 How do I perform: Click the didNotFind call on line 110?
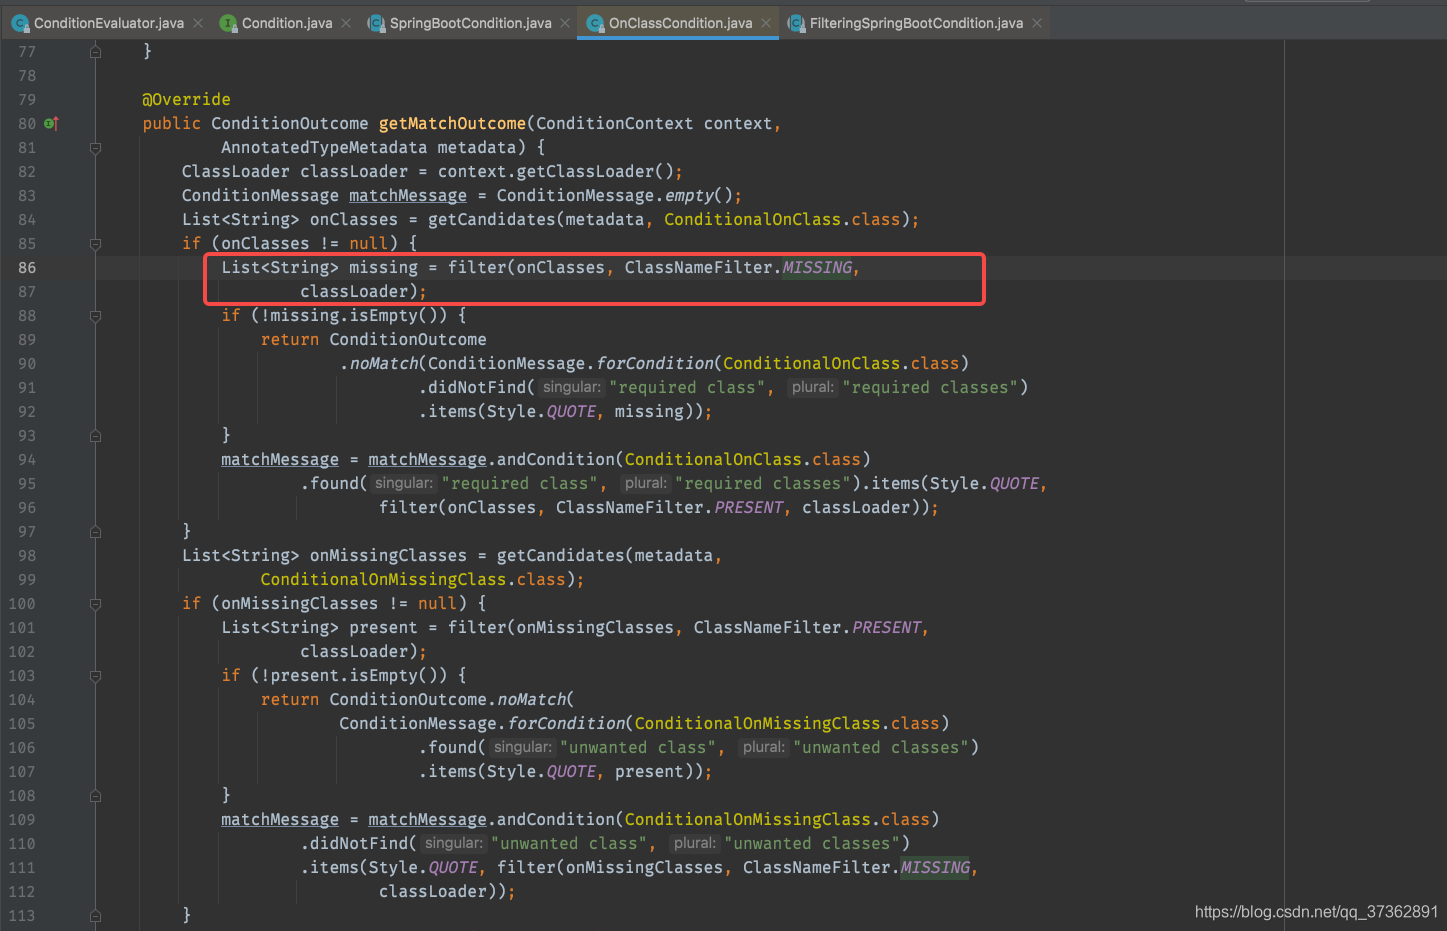tap(359, 843)
